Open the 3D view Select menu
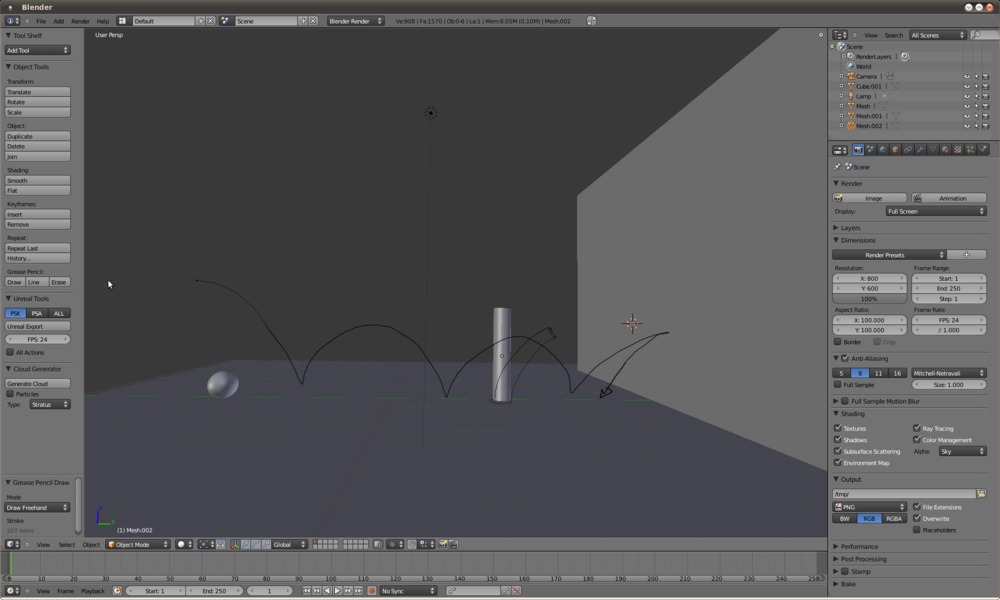Image resolution: width=1000 pixels, height=600 pixels. [x=67, y=545]
